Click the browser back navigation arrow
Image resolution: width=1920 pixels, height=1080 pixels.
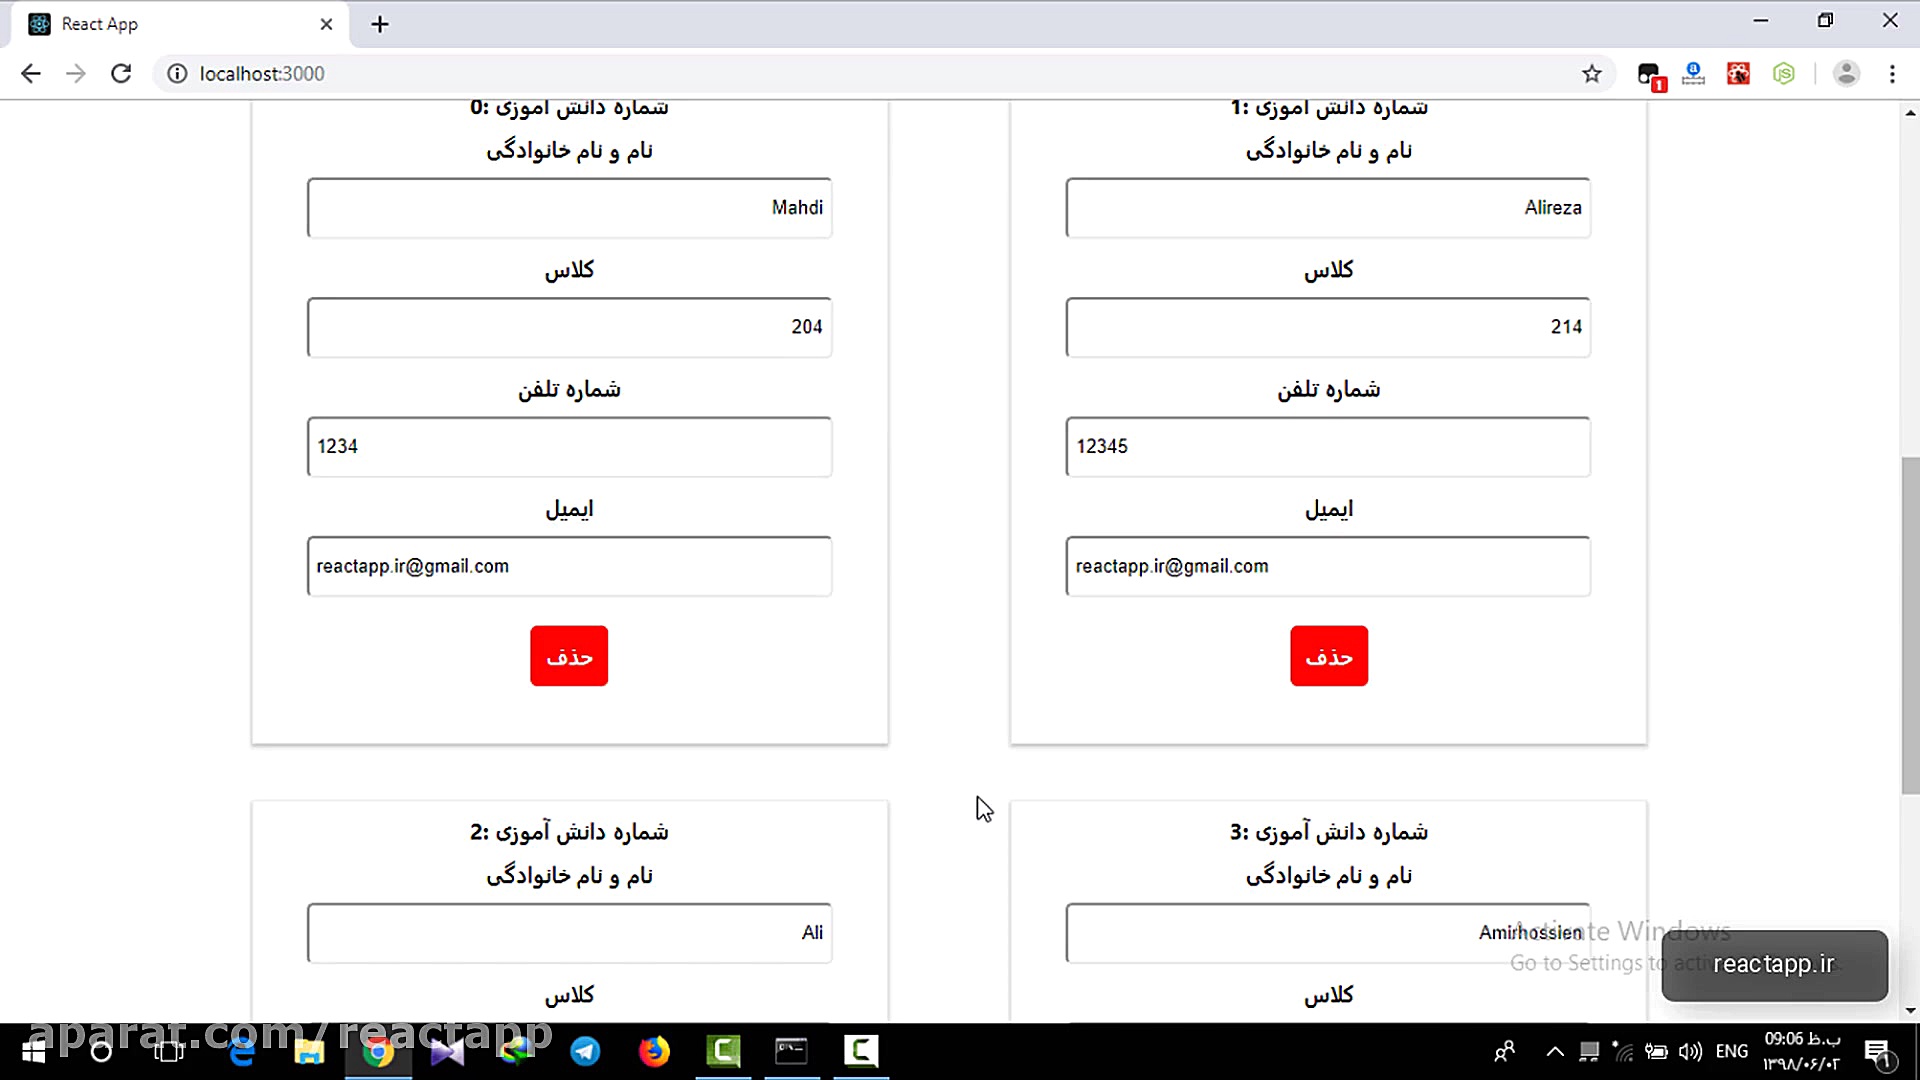(x=31, y=73)
